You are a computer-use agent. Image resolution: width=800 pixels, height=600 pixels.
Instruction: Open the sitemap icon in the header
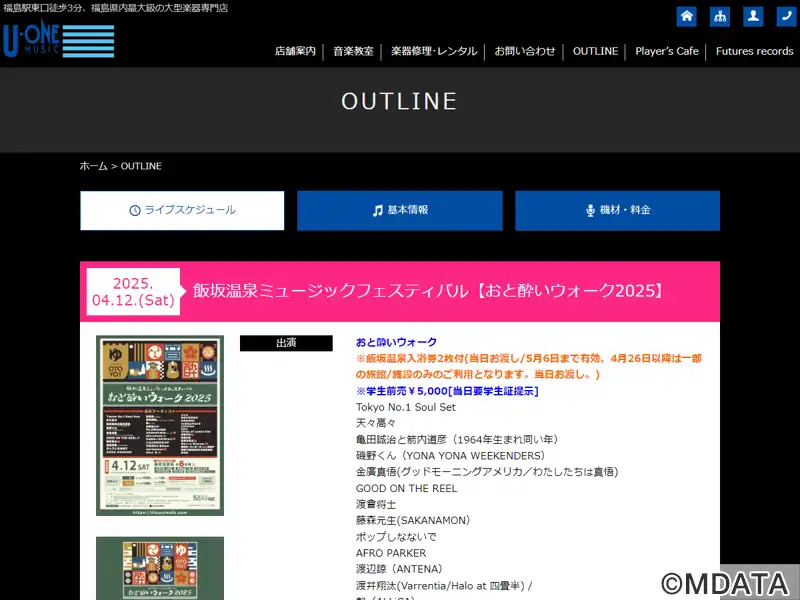pos(720,16)
